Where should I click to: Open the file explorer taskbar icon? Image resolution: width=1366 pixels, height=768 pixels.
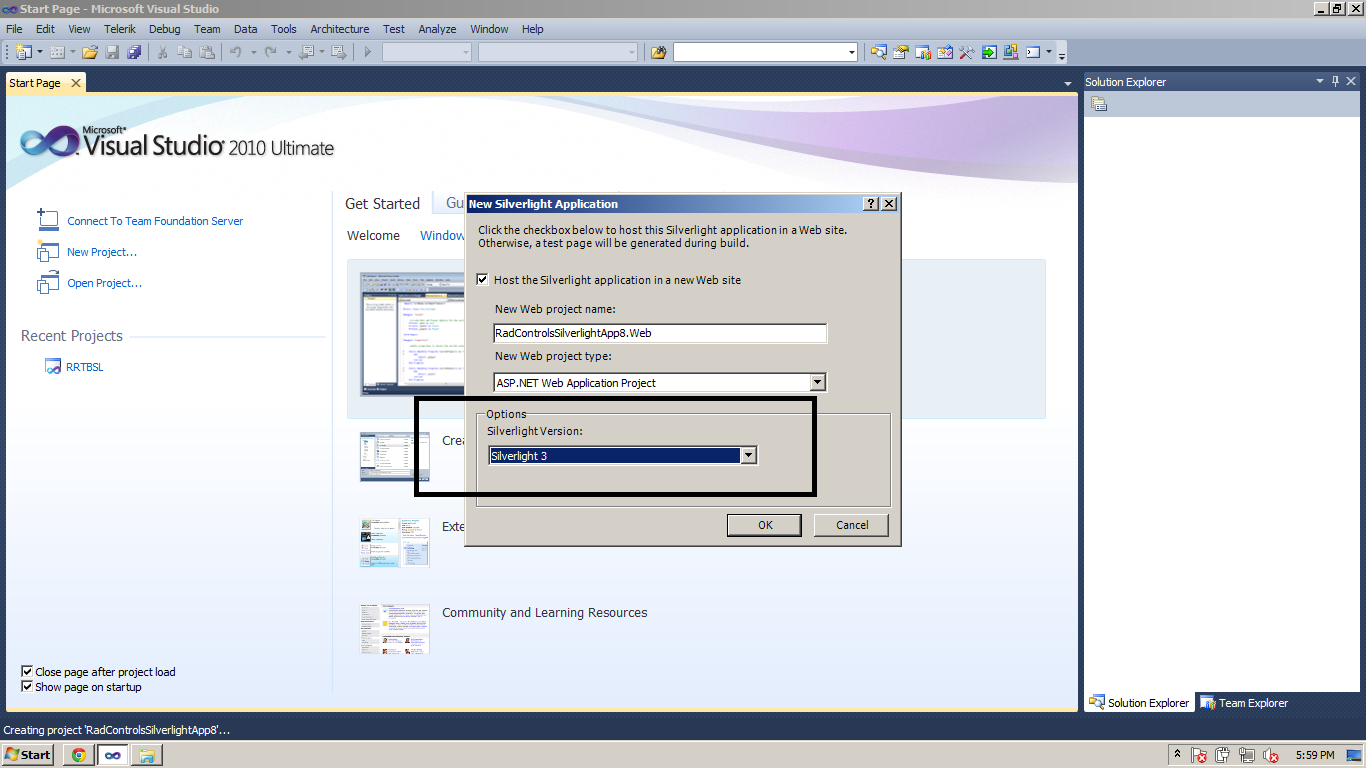pyautogui.click(x=146, y=755)
